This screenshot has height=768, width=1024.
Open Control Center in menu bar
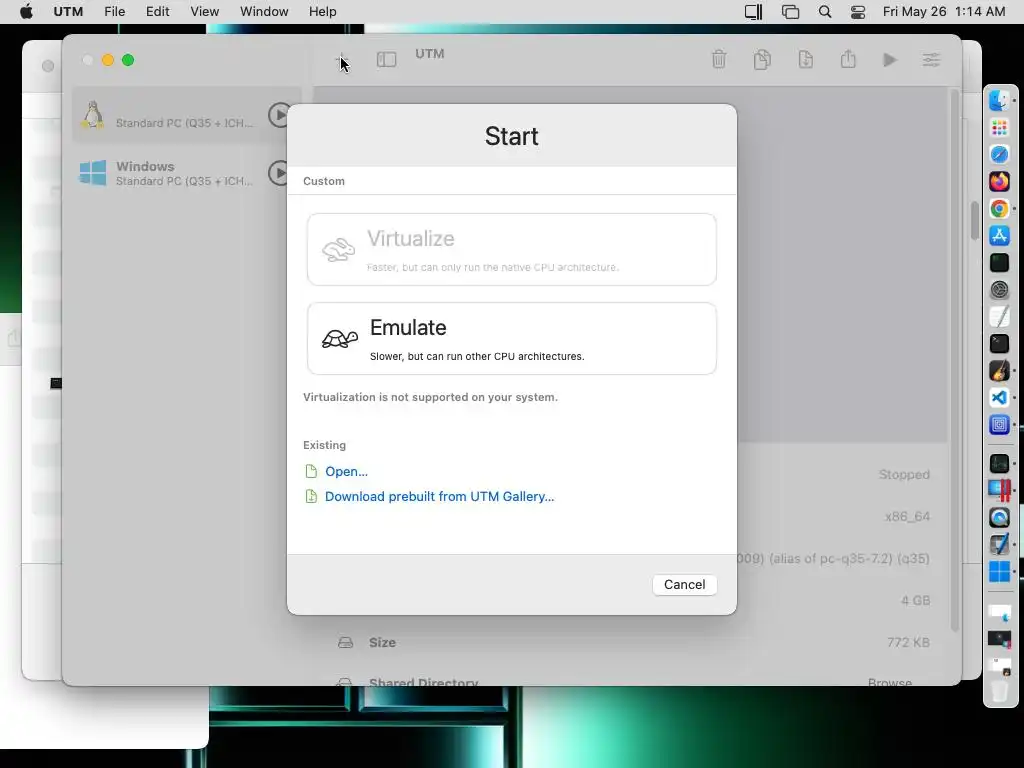pos(858,12)
